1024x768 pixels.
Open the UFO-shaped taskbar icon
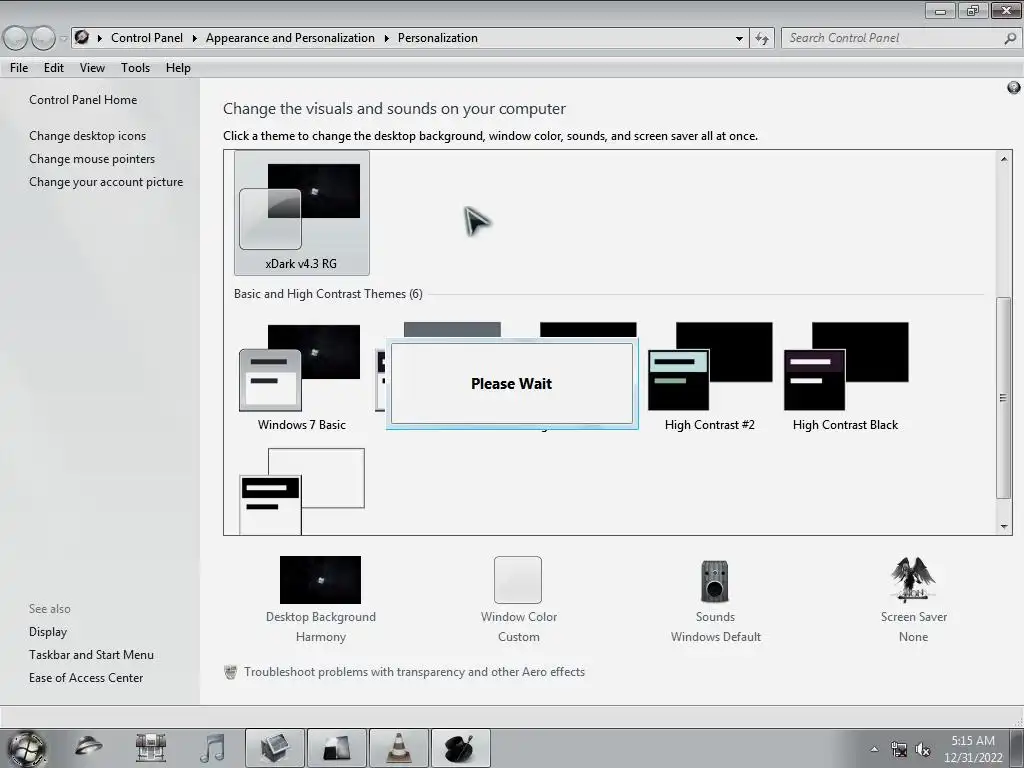coord(88,747)
